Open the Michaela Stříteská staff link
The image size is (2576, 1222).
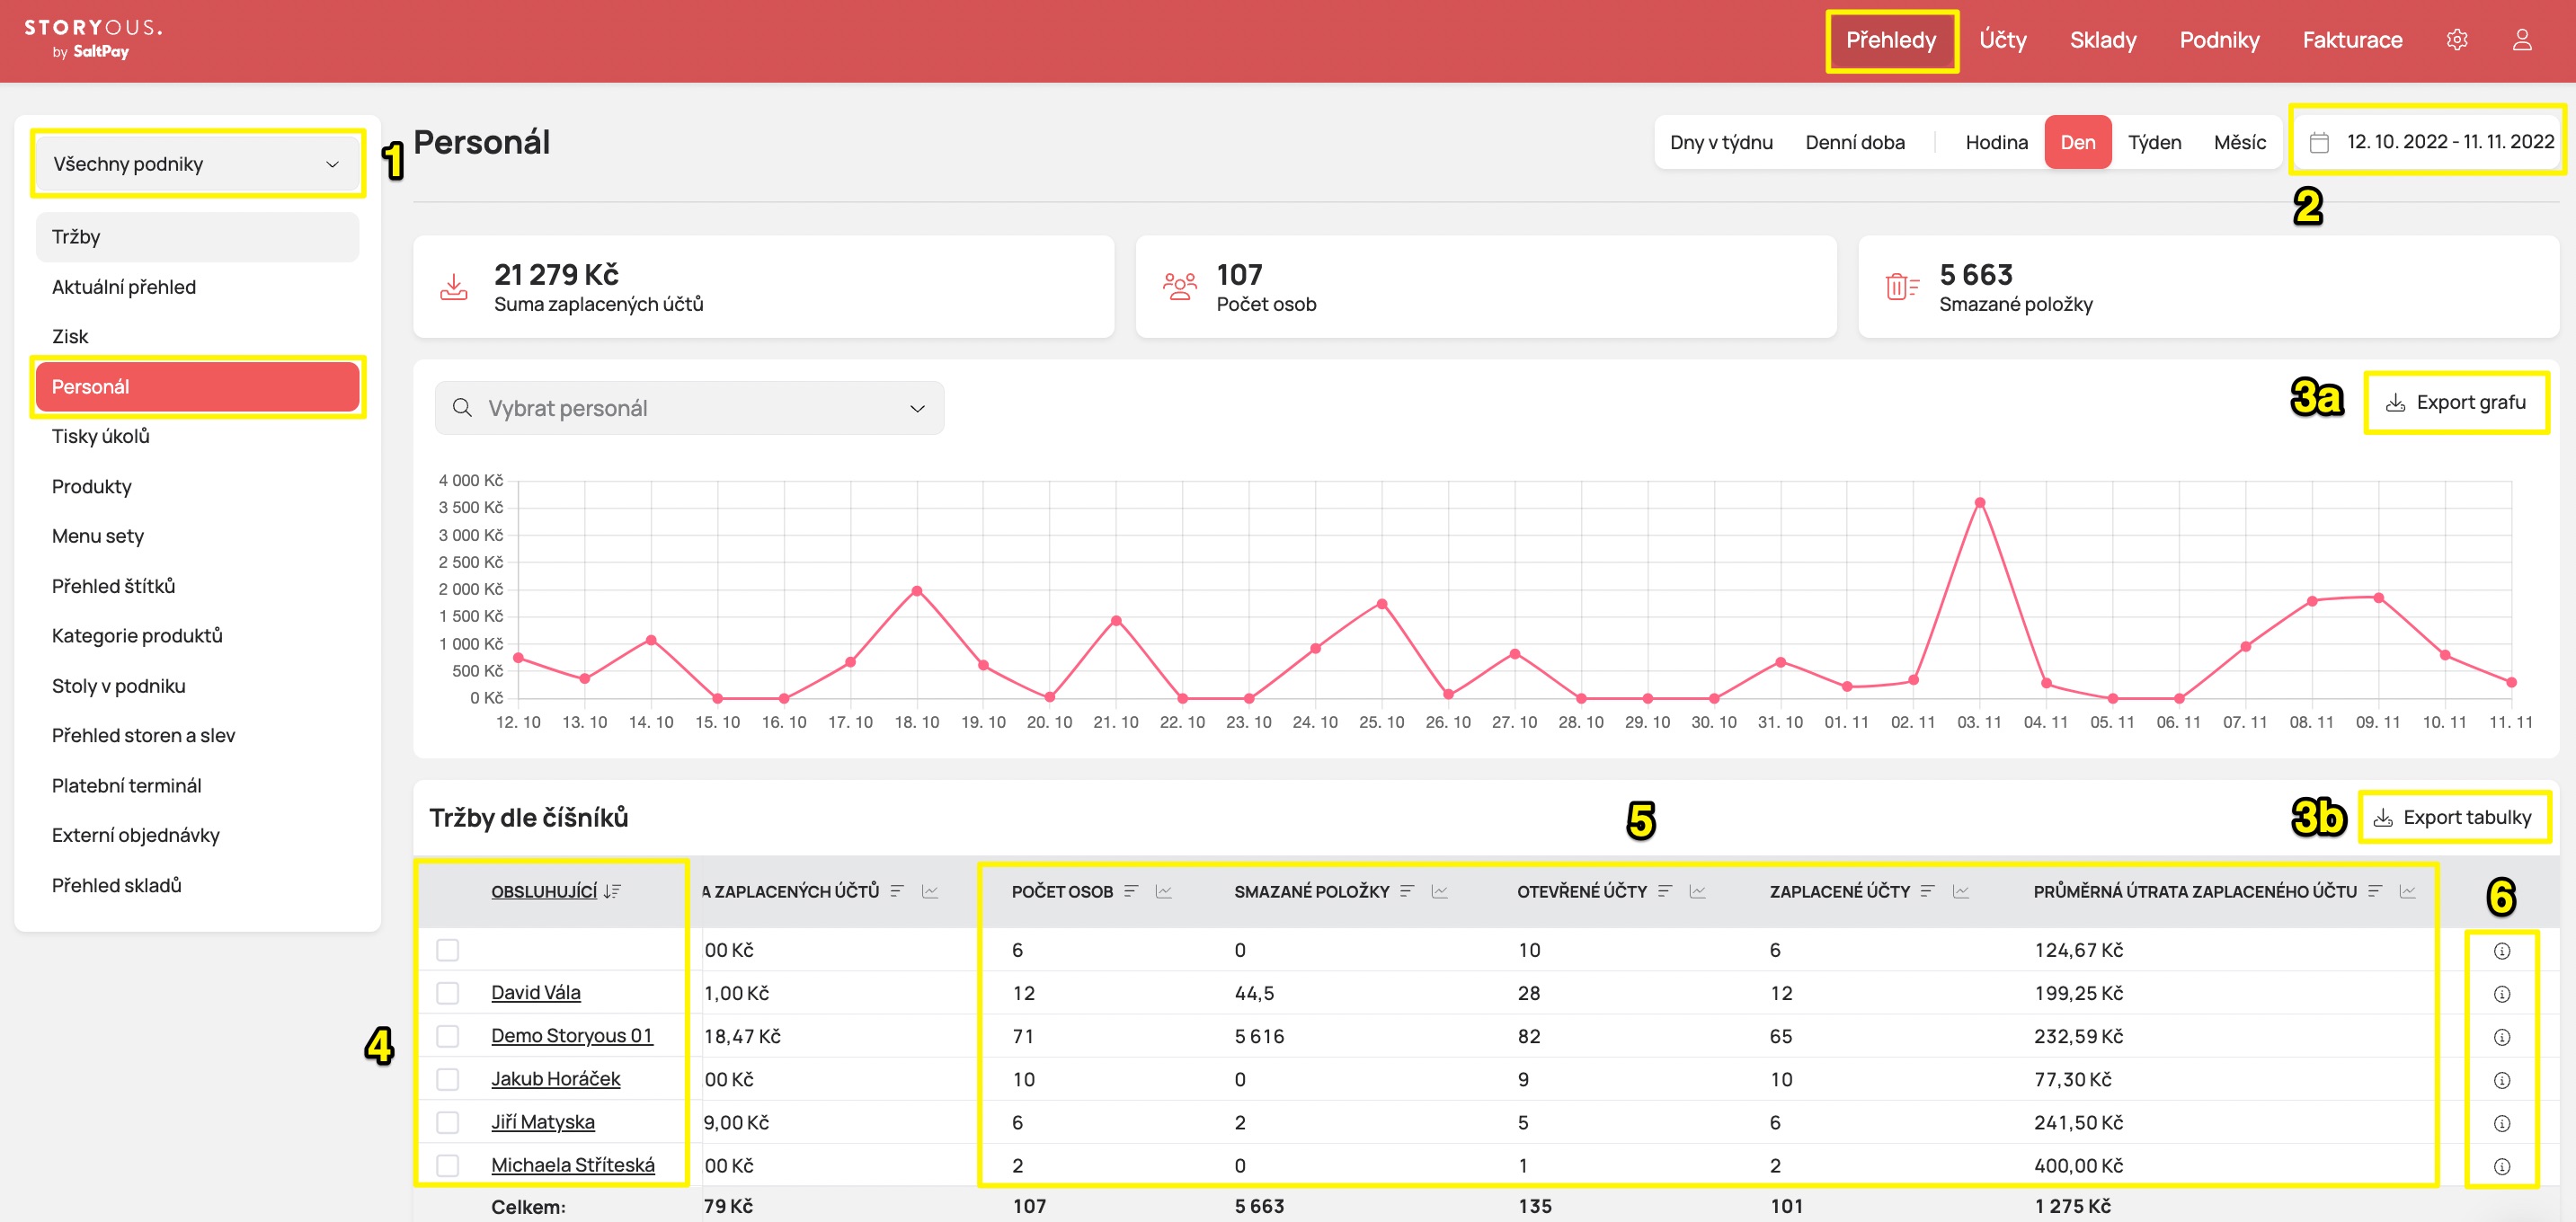572,1165
